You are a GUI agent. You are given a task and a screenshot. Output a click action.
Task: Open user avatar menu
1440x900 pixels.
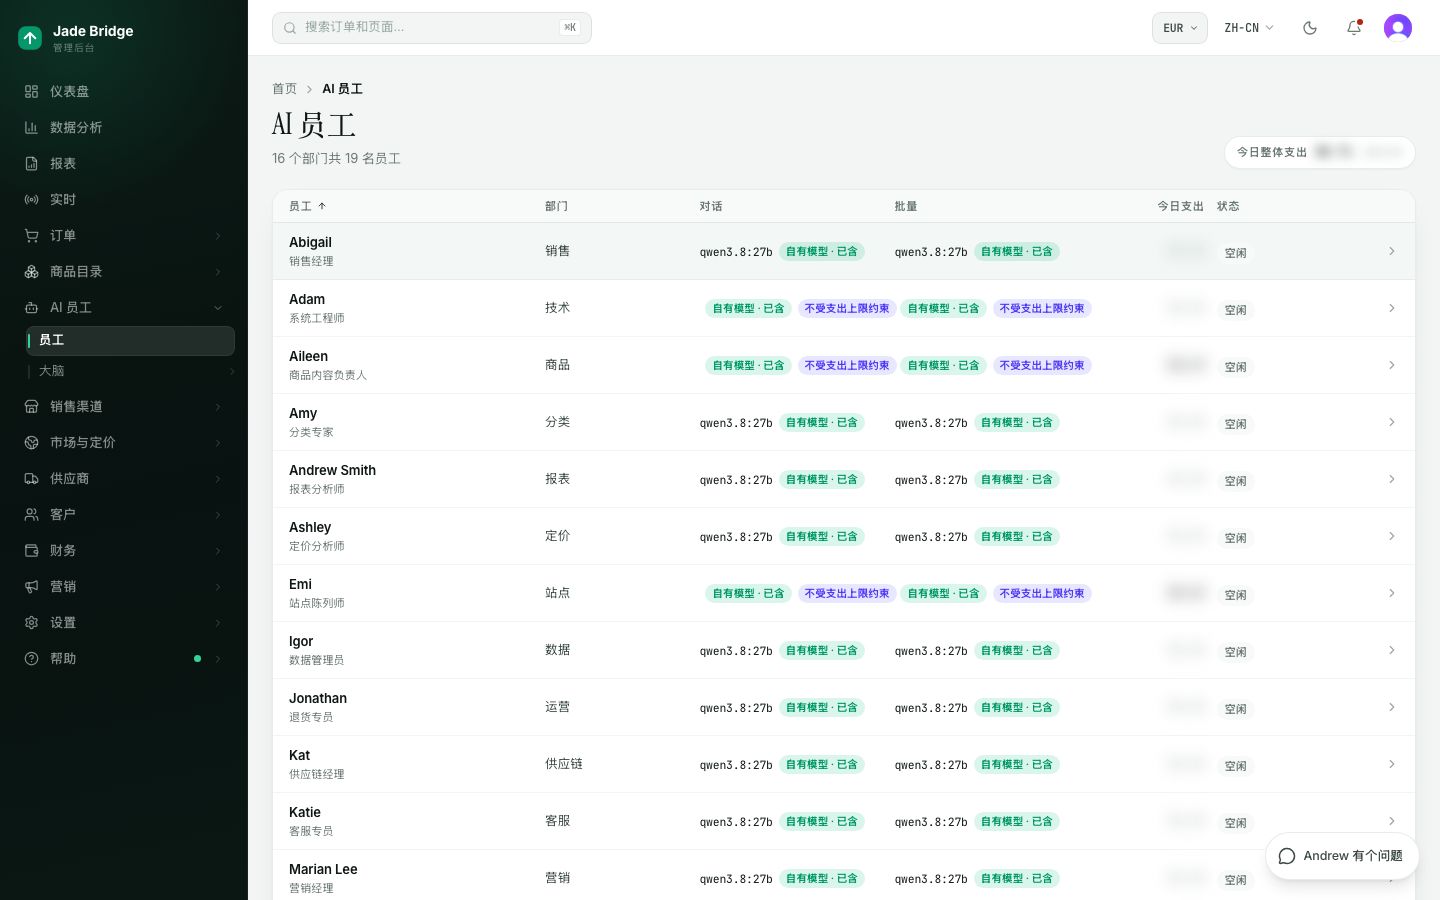click(x=1398, y=28)
